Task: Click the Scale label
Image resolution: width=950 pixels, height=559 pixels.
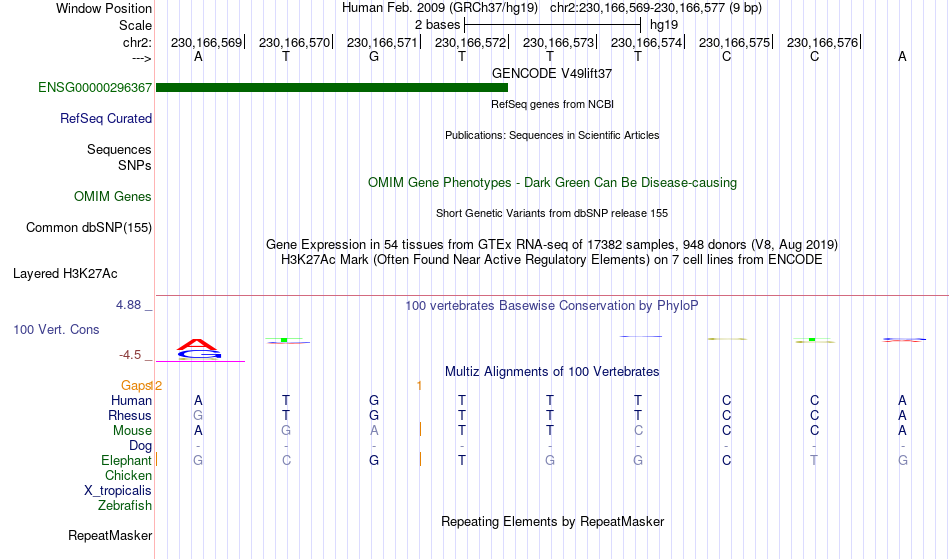Action: pos(135,25)
